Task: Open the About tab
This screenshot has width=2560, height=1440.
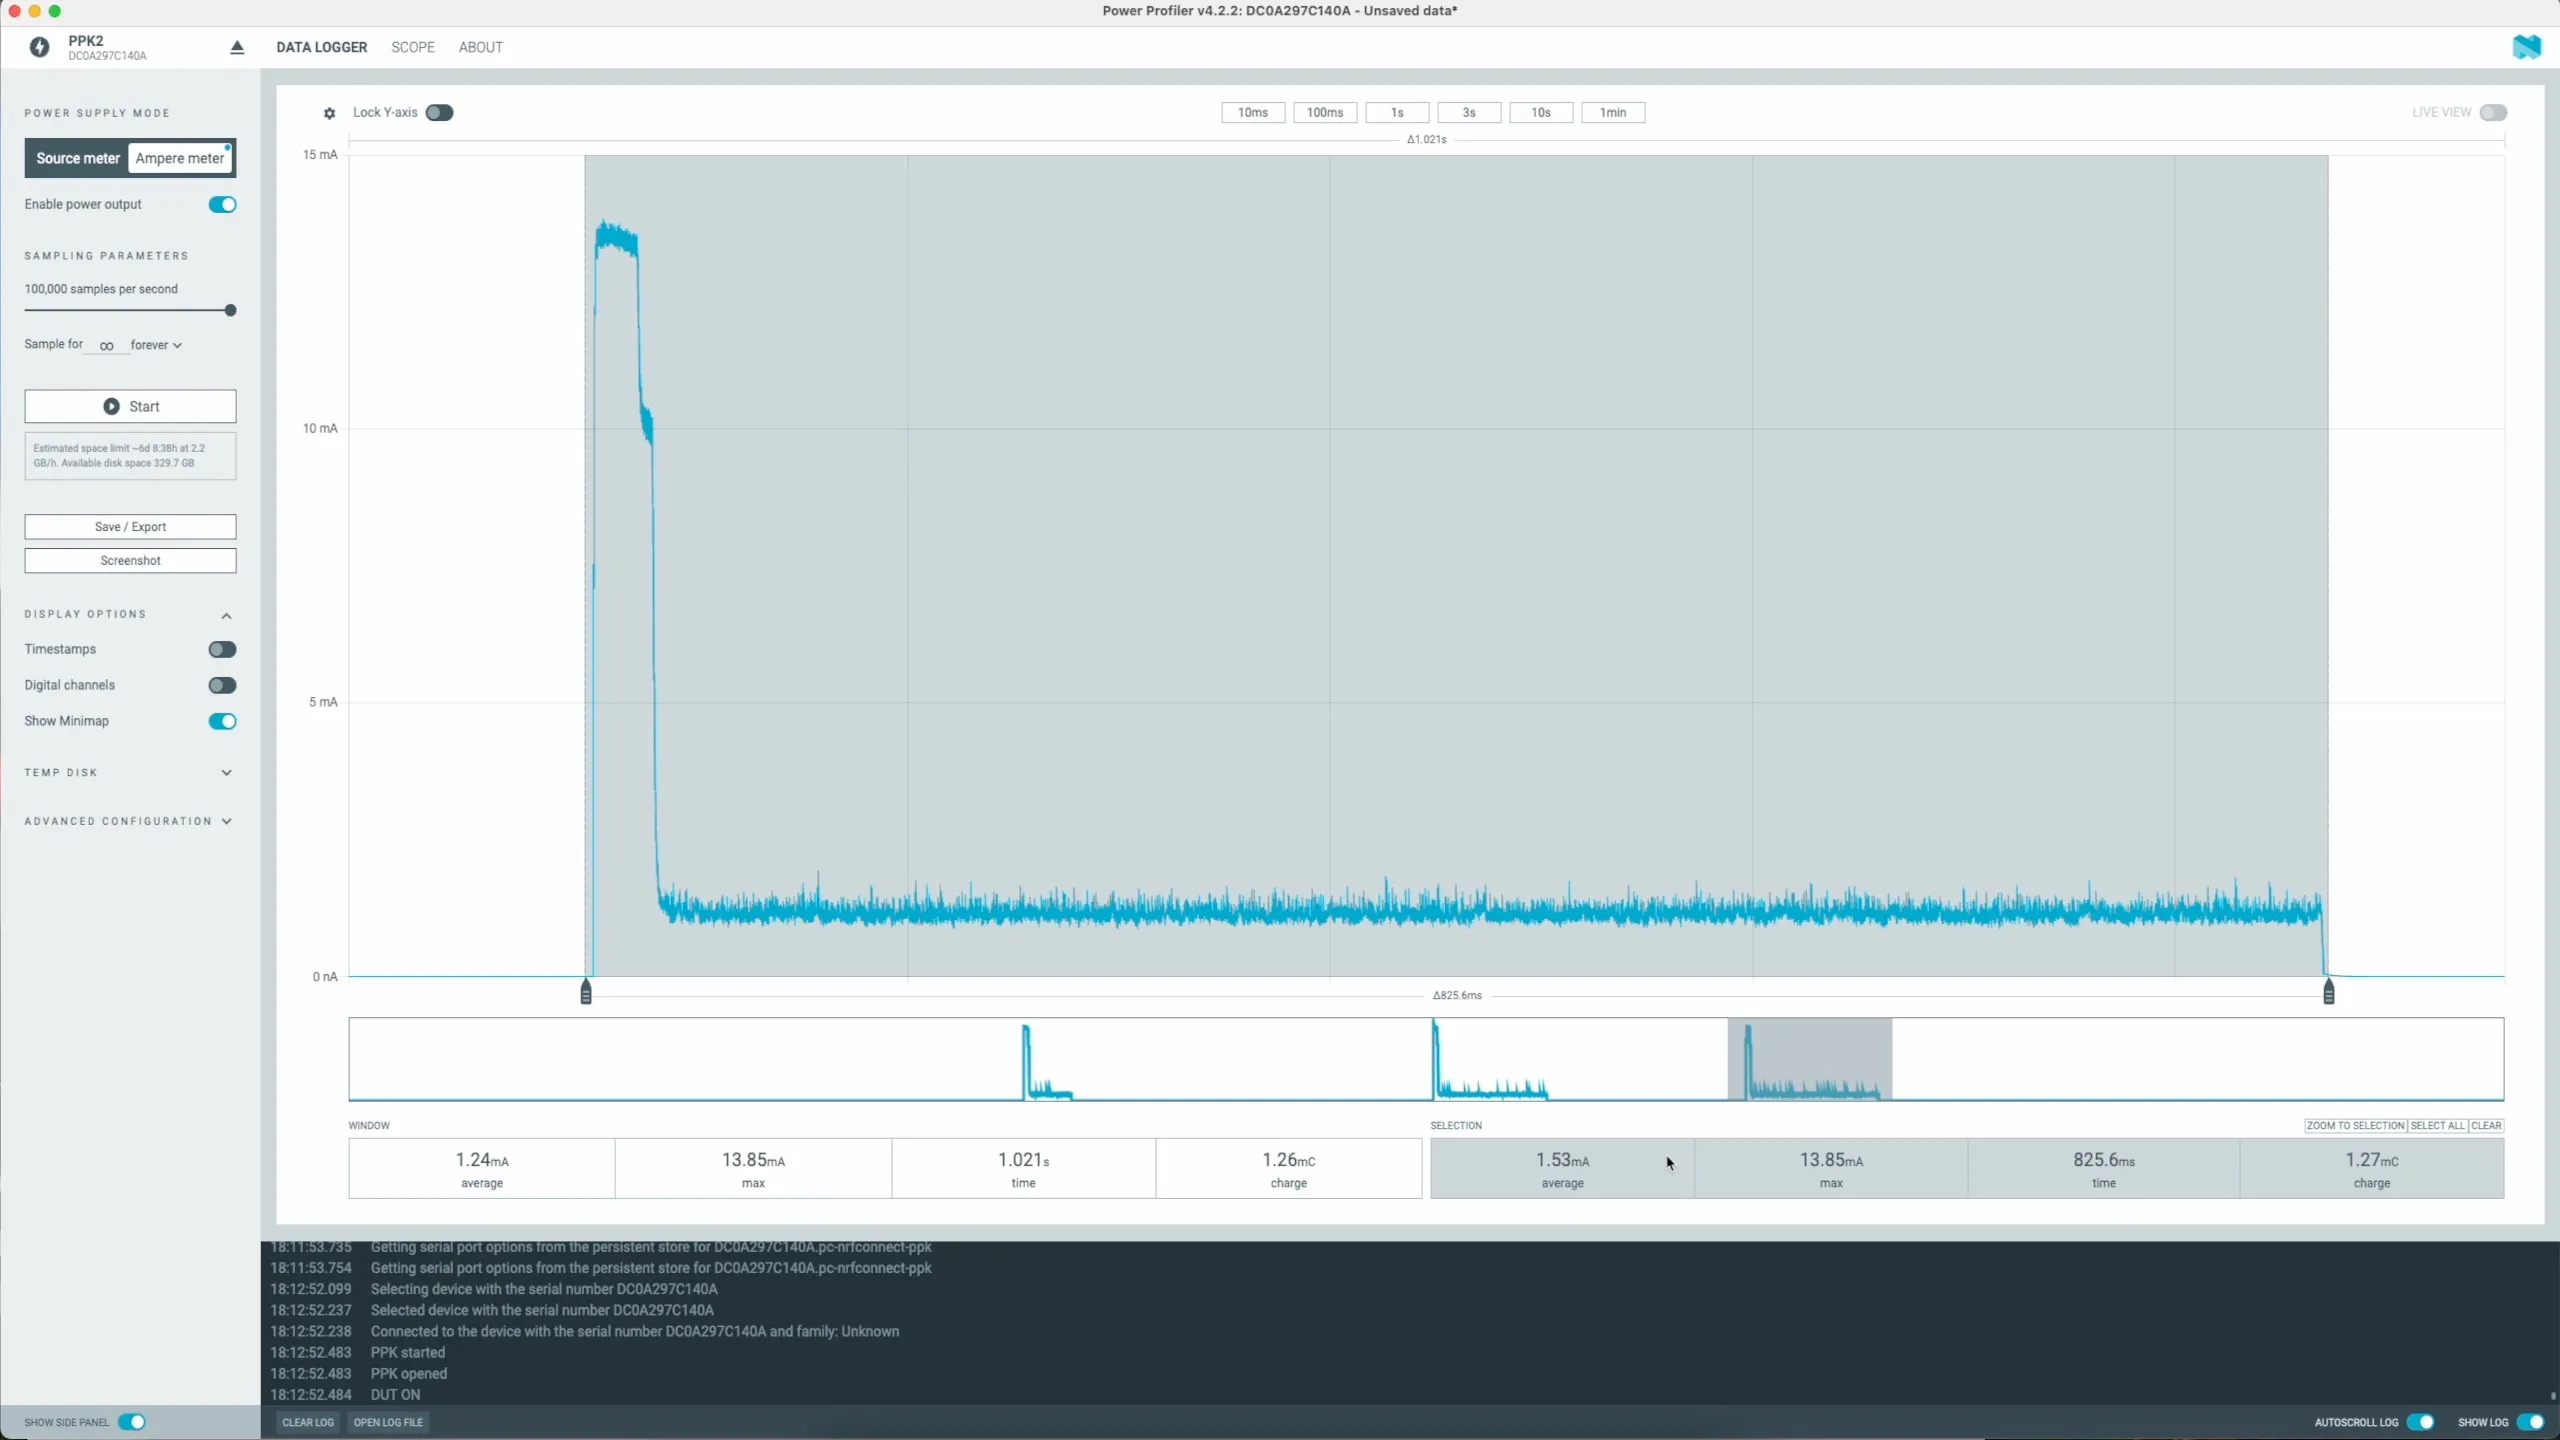Action: pos(480,47)
